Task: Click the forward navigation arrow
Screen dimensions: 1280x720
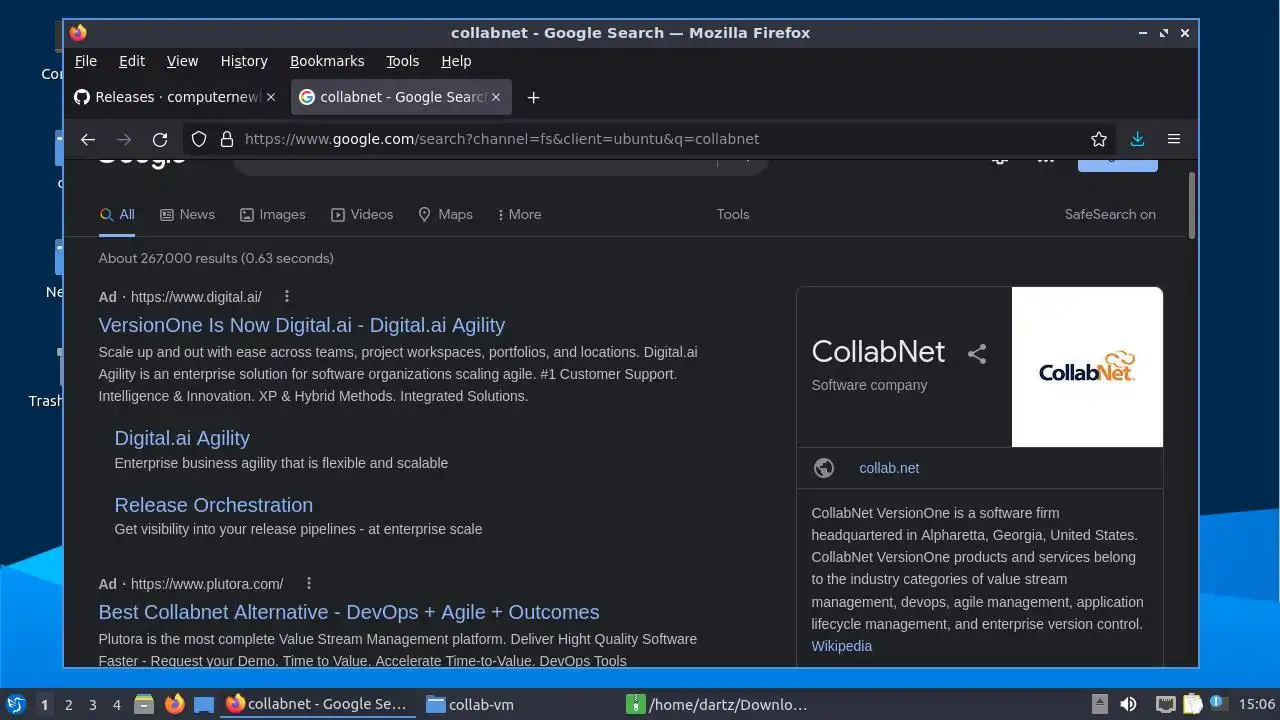Action: pyautogui.click(x=124, y=139)
